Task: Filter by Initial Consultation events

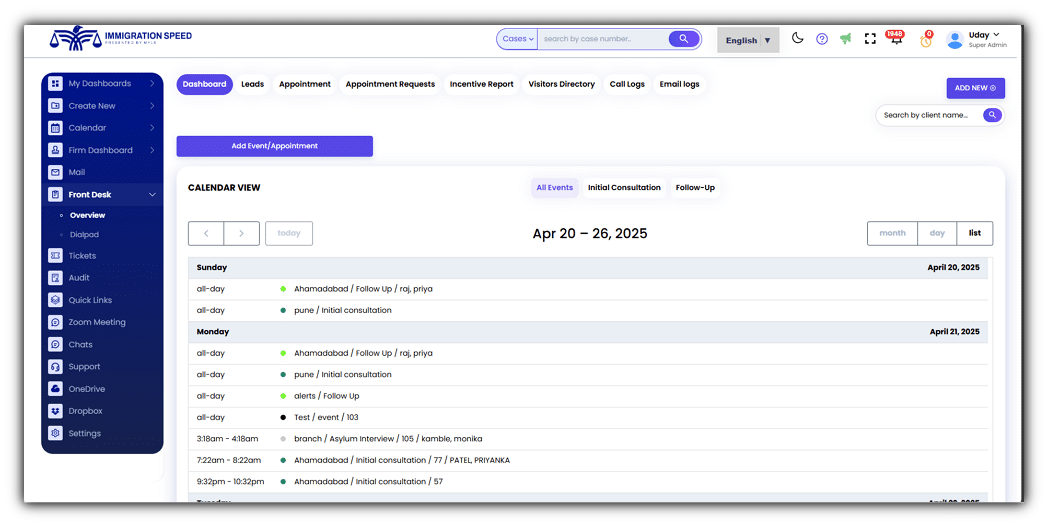Action: pos(624,188)
